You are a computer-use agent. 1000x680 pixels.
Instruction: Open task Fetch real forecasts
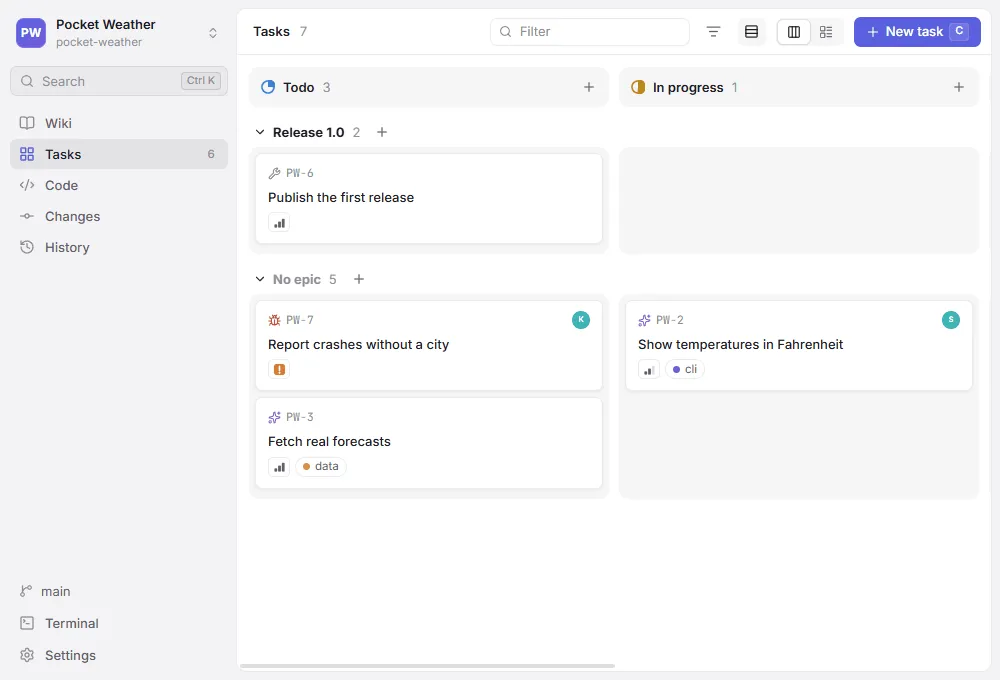click(429, 443)
